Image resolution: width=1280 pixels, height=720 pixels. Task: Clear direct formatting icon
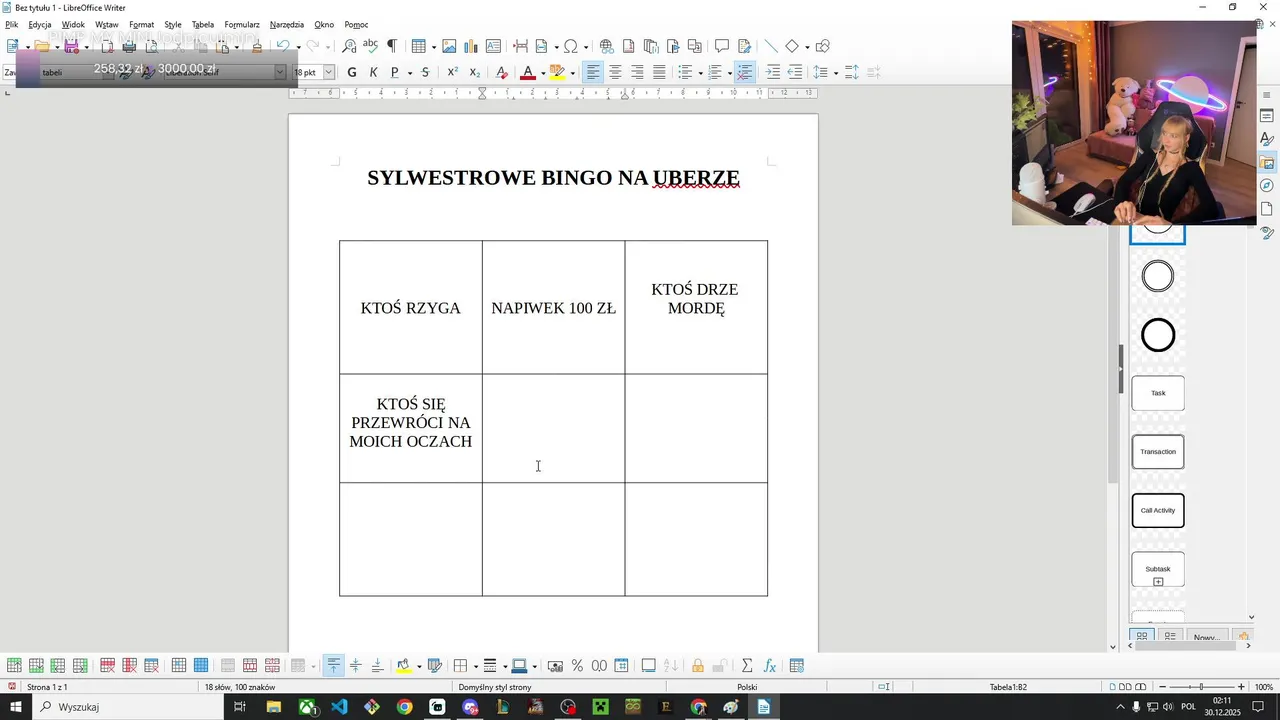(x=501, y=72)
